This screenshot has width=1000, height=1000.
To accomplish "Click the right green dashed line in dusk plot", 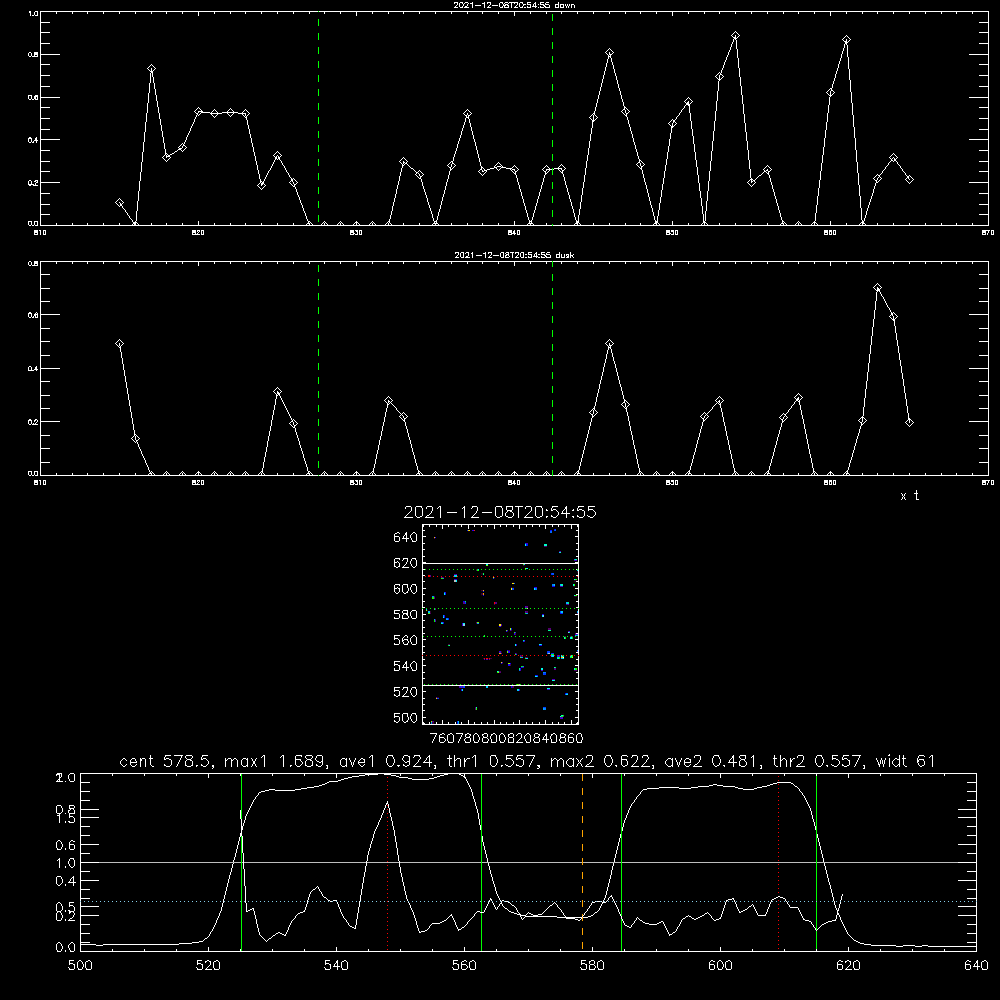I will (552, 368).
